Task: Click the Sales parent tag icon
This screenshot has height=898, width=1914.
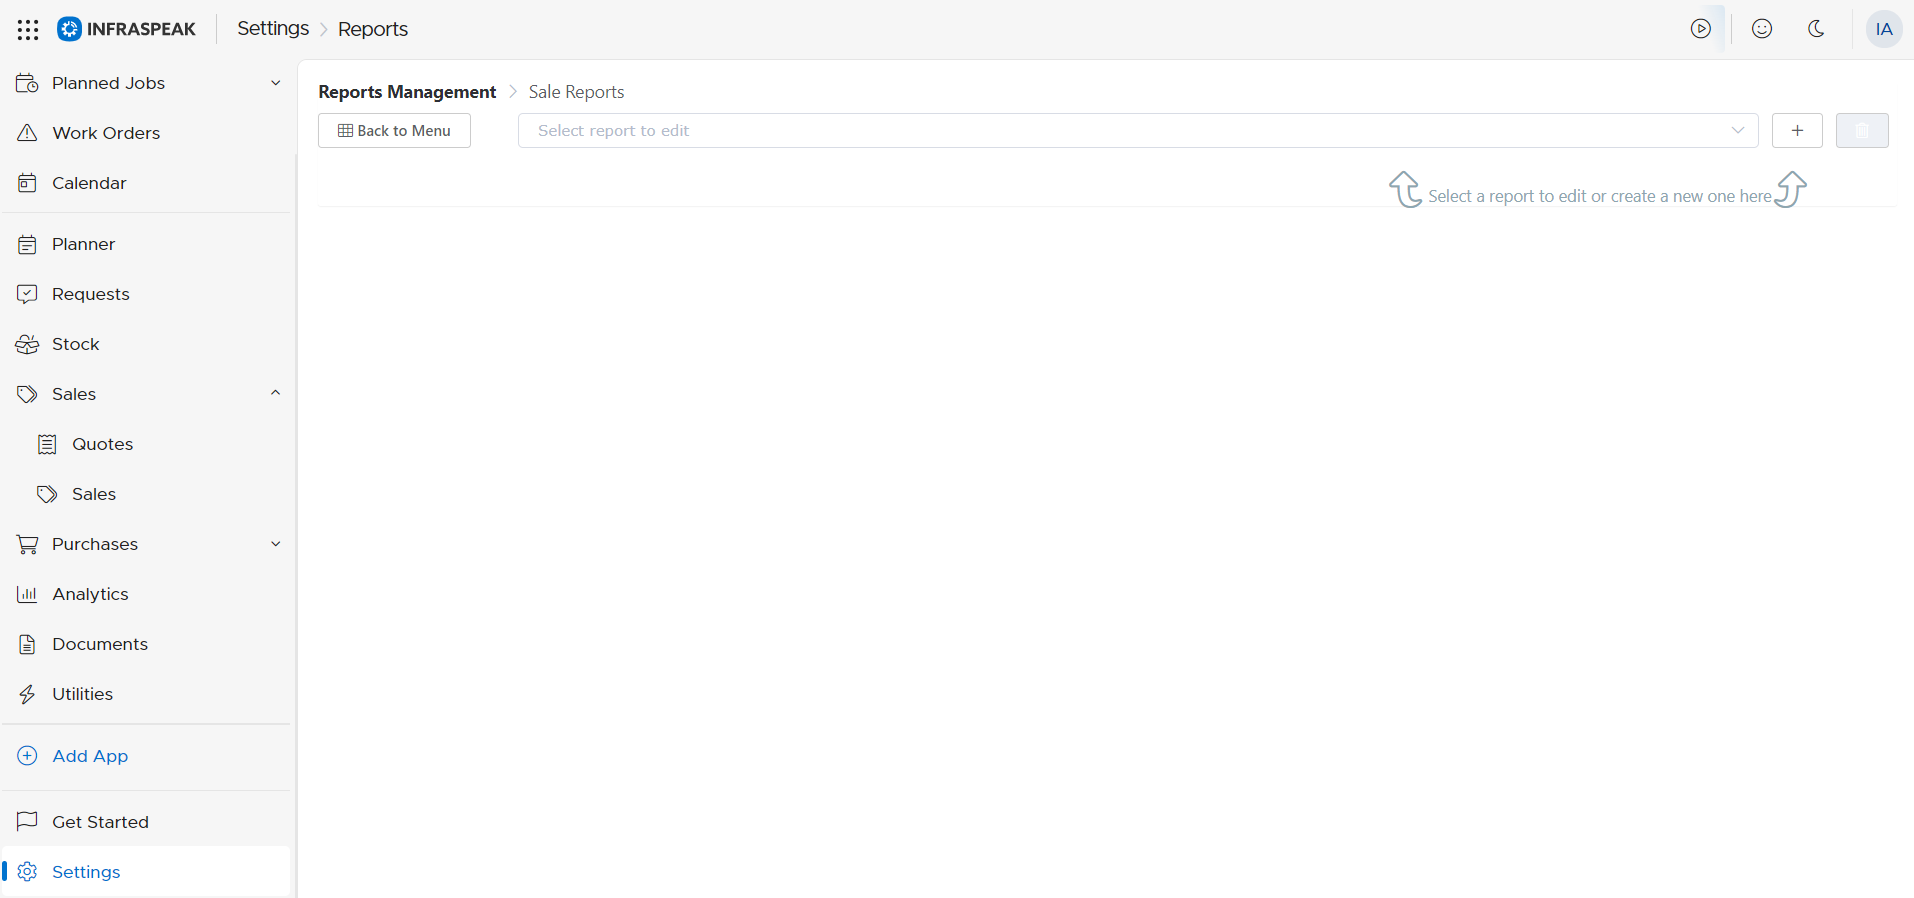Action: coord(27,394)
